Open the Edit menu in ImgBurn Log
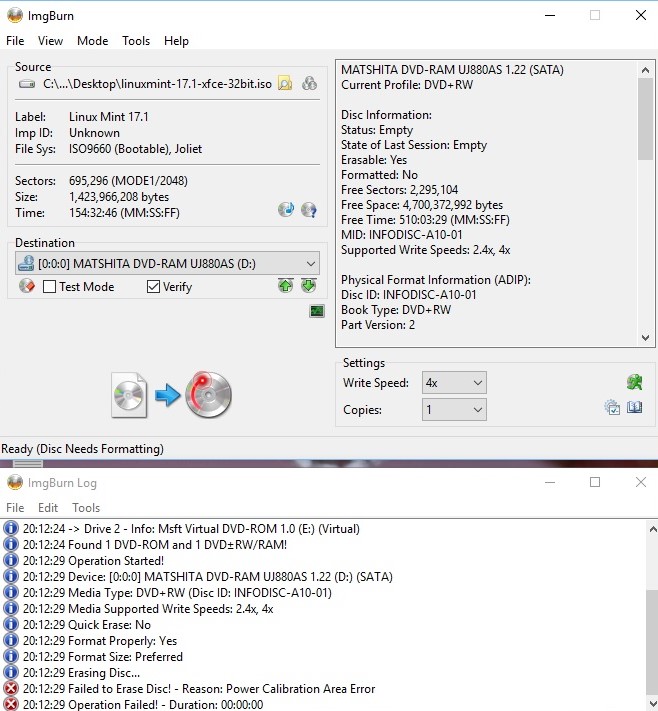This screenshot has width=658, height=711. [48, 507]
